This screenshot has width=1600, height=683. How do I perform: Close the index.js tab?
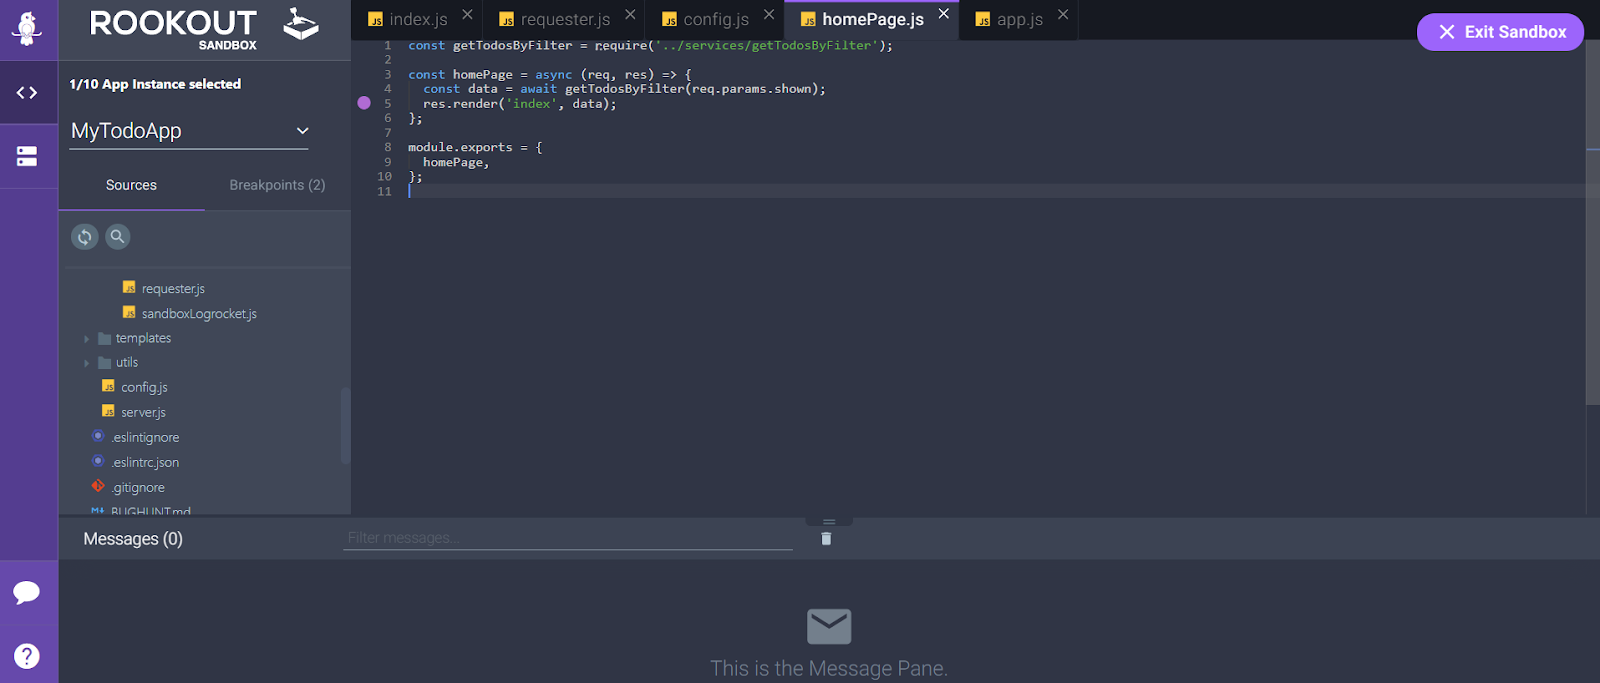pos(467,15)
